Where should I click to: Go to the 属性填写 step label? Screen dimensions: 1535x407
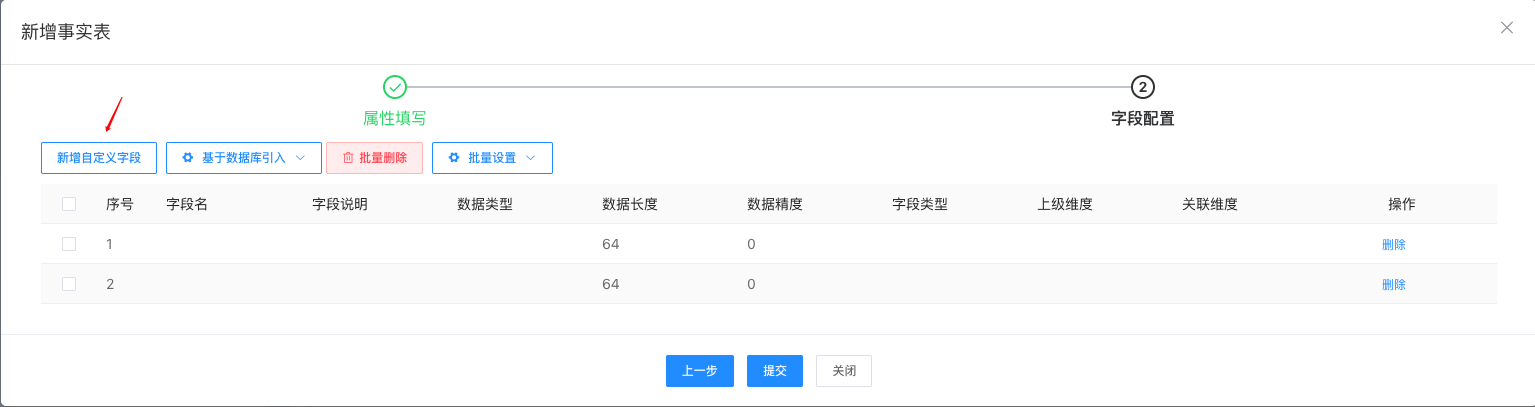point(395,118)
